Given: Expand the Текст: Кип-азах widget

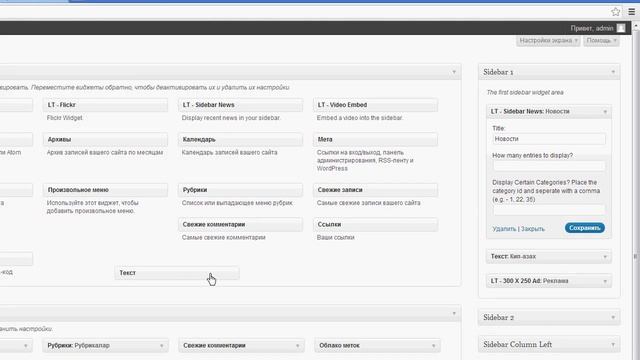Looking at the screenshot, I should click(x=605, y=257).
